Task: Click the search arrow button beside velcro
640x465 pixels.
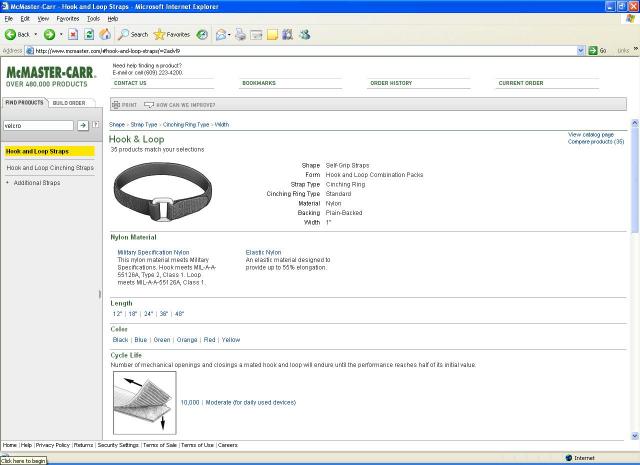Action: pyautogui.click(x=84, y=125)
